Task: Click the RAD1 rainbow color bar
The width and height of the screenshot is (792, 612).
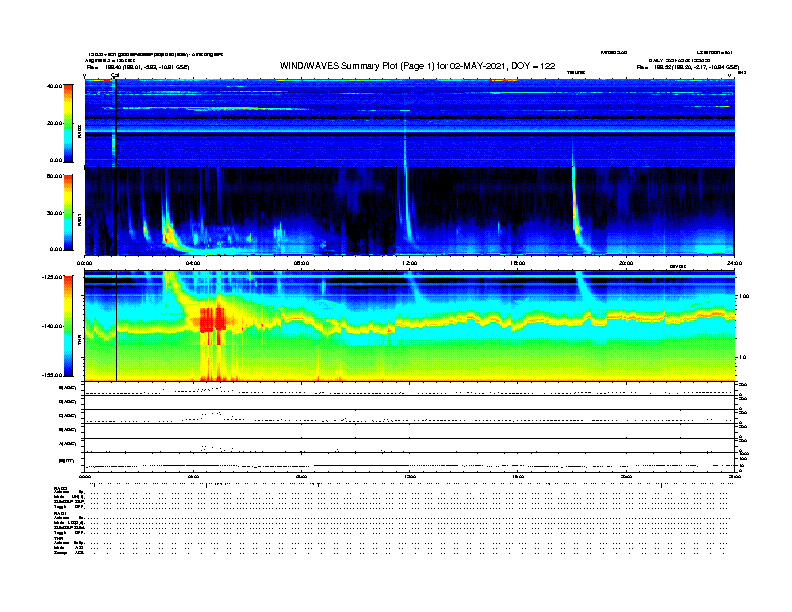Action: point(68,213)
